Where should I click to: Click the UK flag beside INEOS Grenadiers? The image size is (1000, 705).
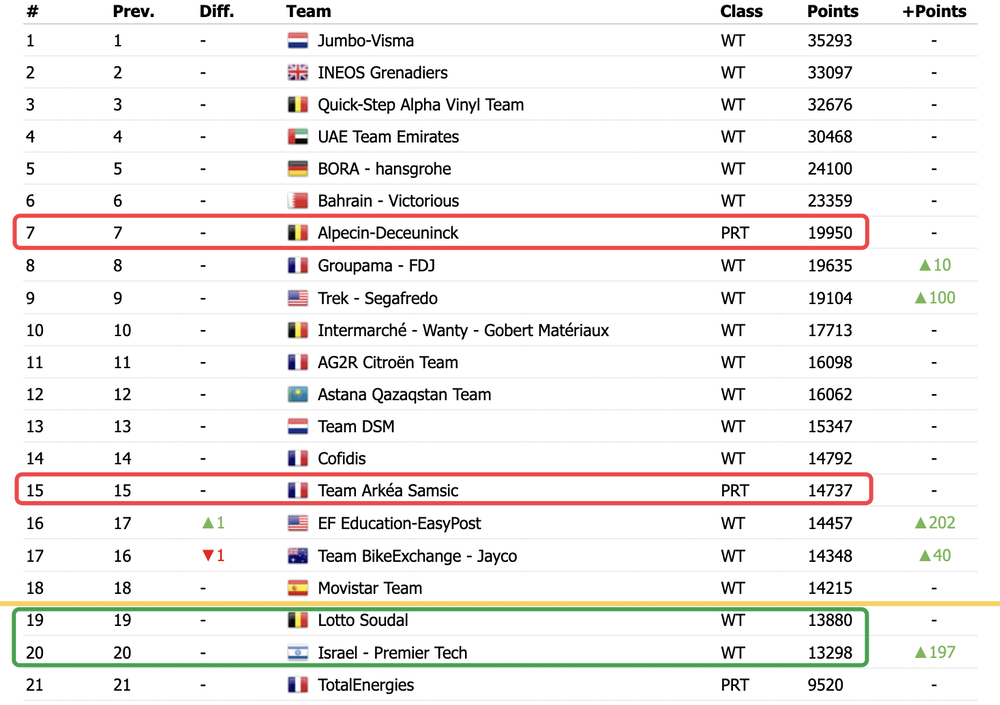point(298,73)
